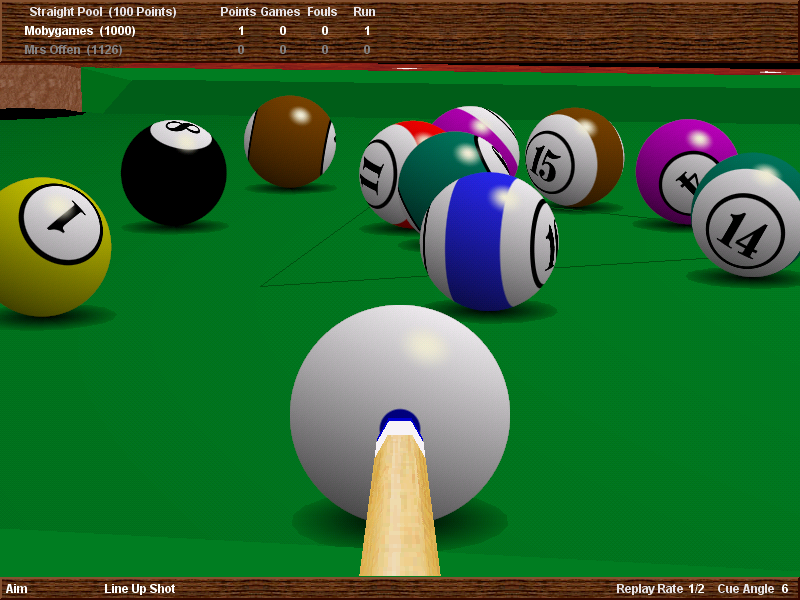This screenshot has width=800, height=600.
Task: Adjust the Cue Angle 6 indicator
Action: point(753,589)
